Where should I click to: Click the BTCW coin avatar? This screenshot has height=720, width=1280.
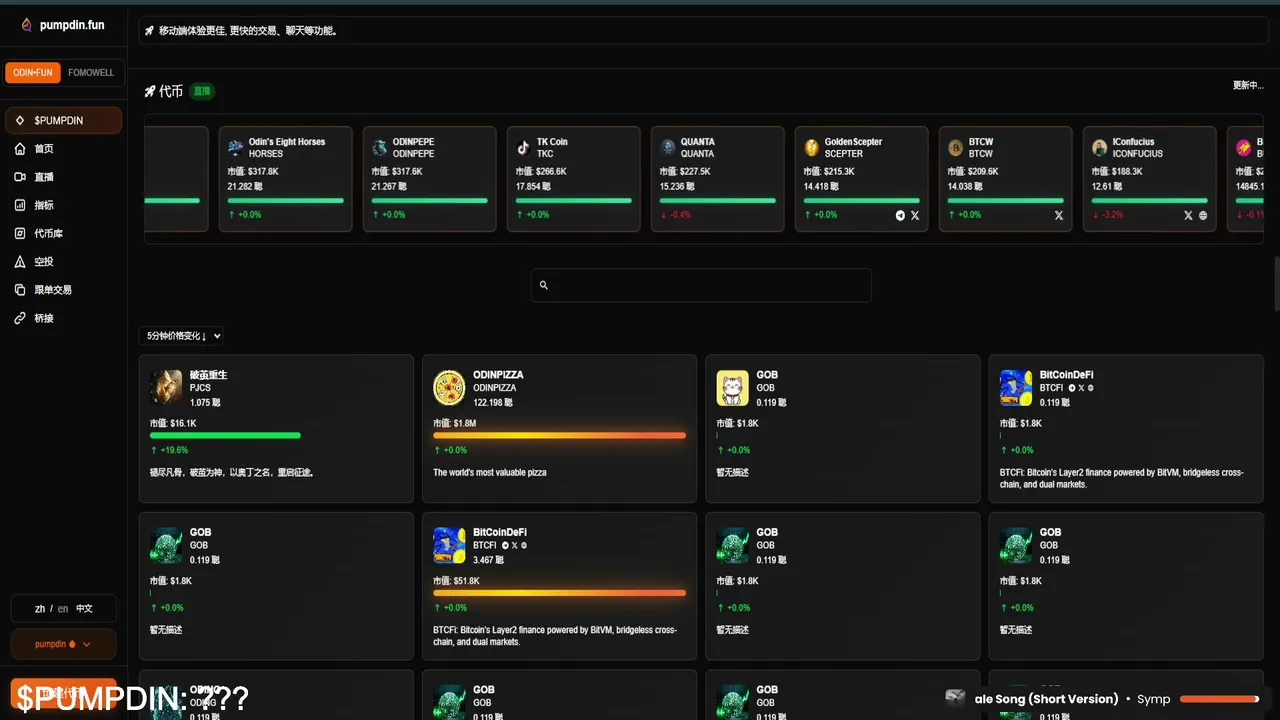click(956, 148)
